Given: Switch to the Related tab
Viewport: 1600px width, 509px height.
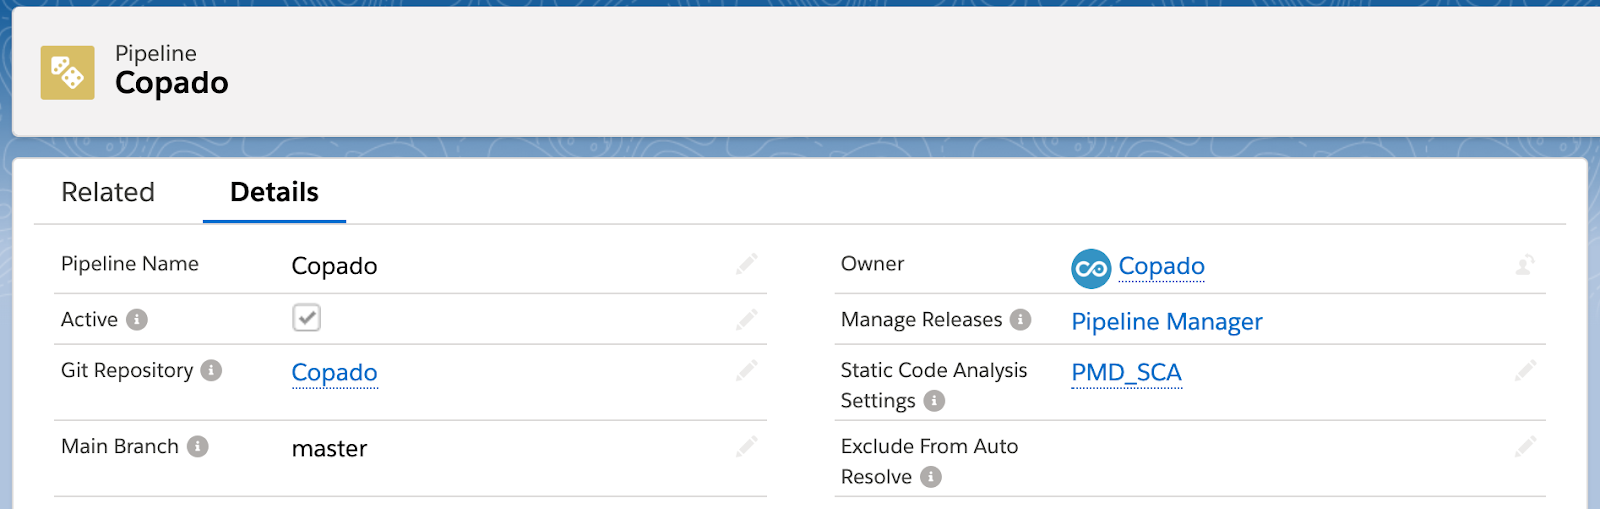Looking at the screenshot, I should coord(108,192).
